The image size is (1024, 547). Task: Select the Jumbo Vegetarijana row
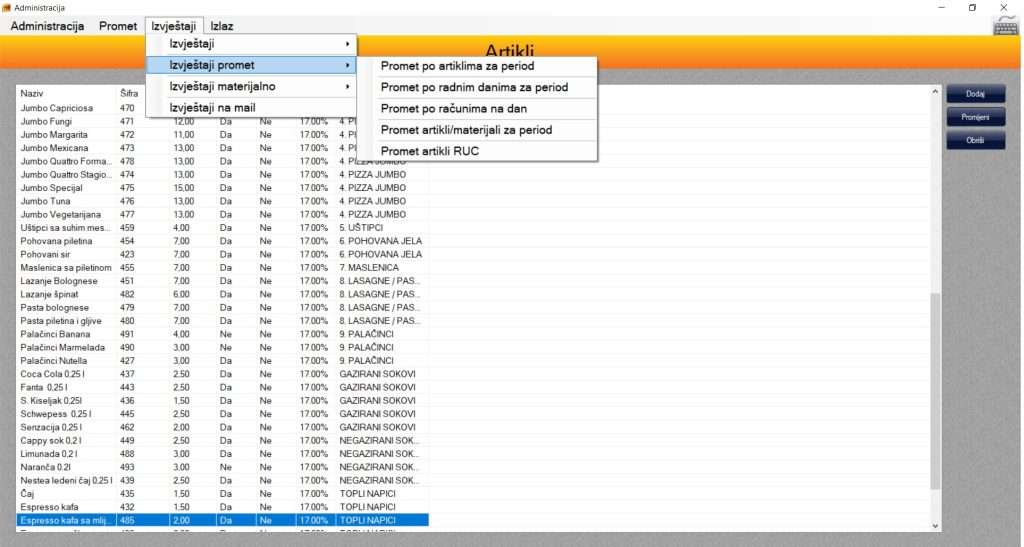(222, 215)
